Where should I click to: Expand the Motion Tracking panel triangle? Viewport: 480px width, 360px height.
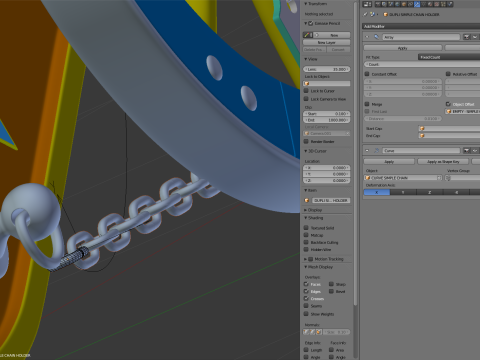305,259
